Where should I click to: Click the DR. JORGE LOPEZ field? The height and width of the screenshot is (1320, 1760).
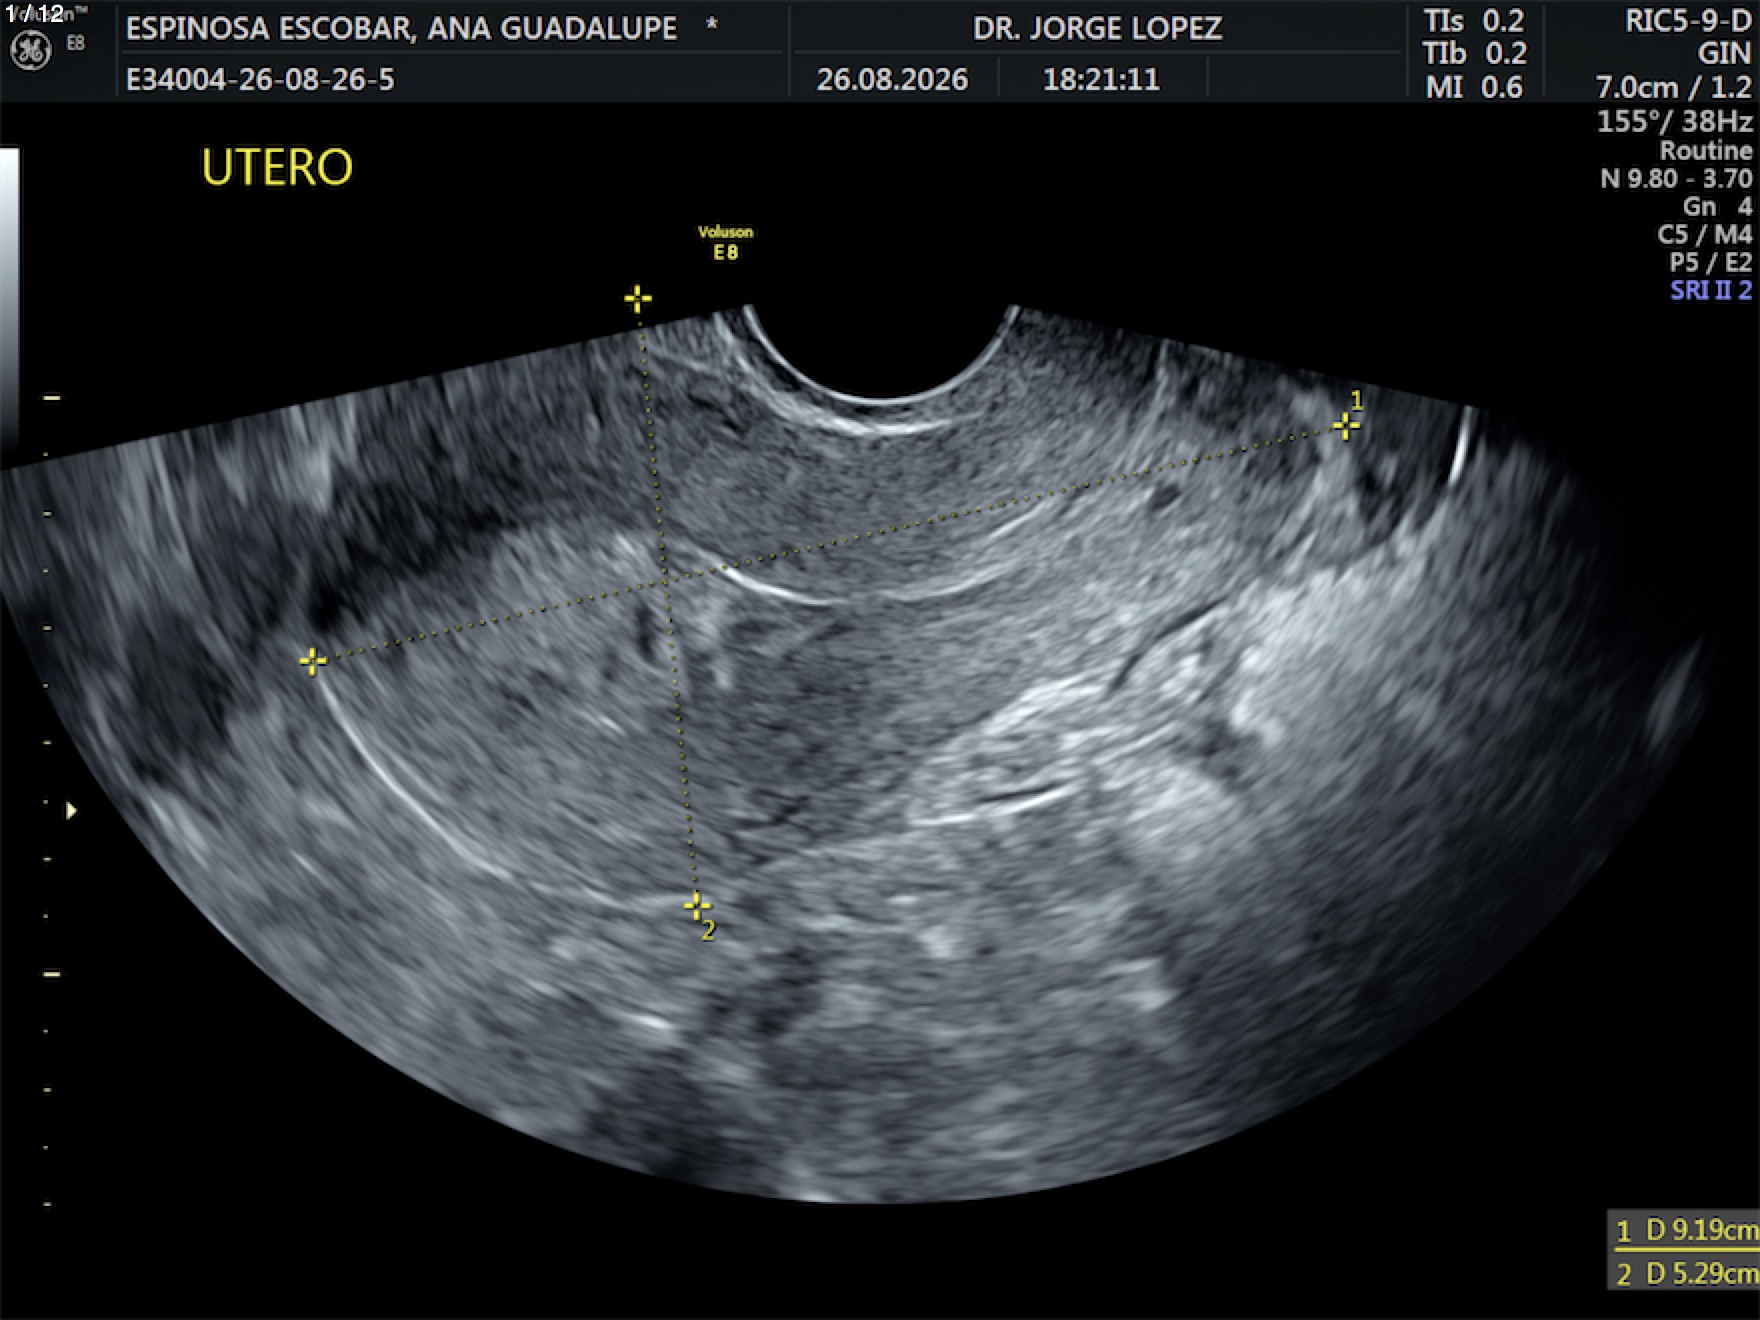(x=1097, y=28)
